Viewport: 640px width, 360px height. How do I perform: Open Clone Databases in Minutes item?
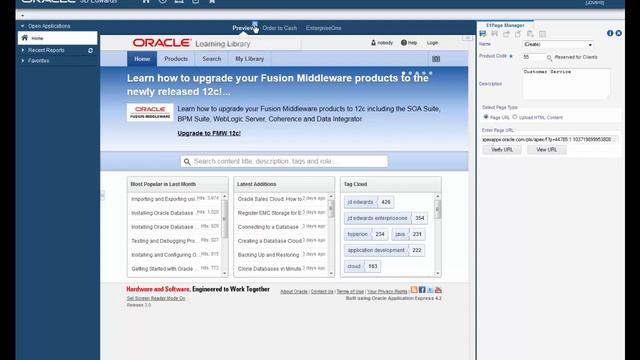click(x=269, y=269)
